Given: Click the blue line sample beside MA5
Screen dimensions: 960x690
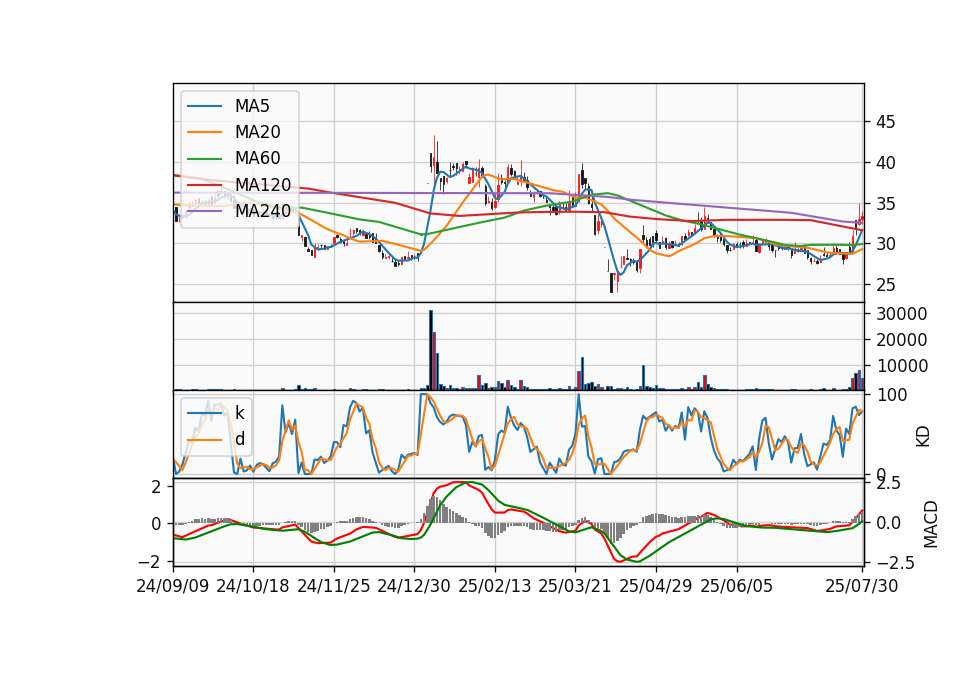Looking at the screenshot, I should point(204,106).
